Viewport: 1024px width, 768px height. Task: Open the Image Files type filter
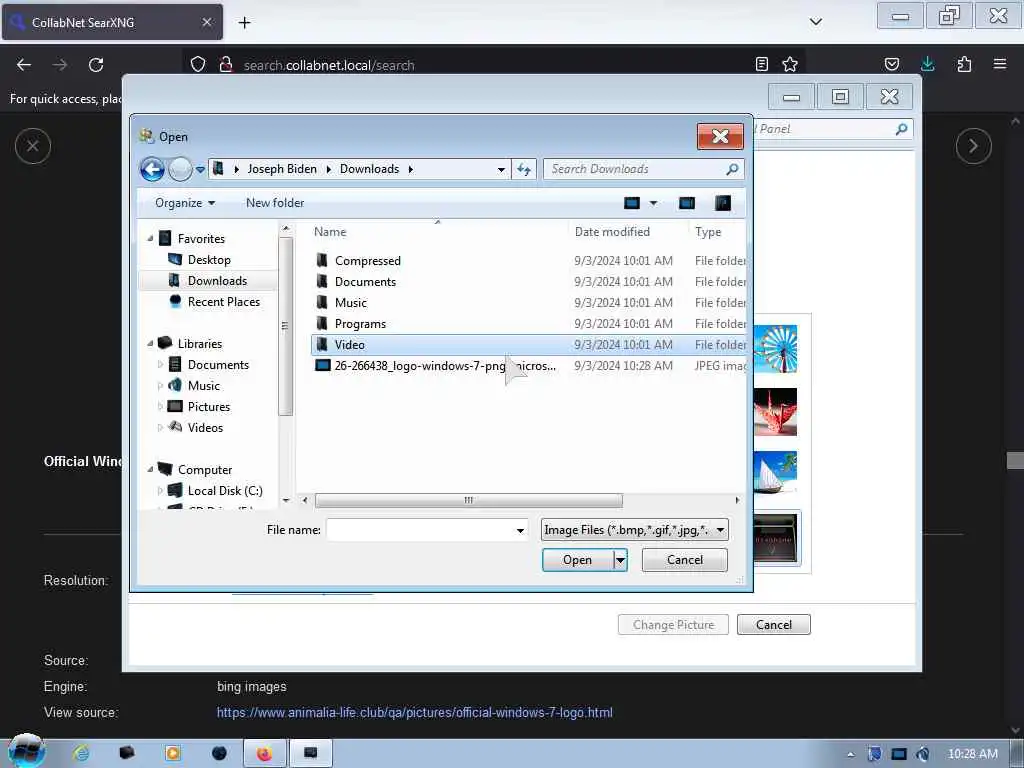click(x=634, y=530)
